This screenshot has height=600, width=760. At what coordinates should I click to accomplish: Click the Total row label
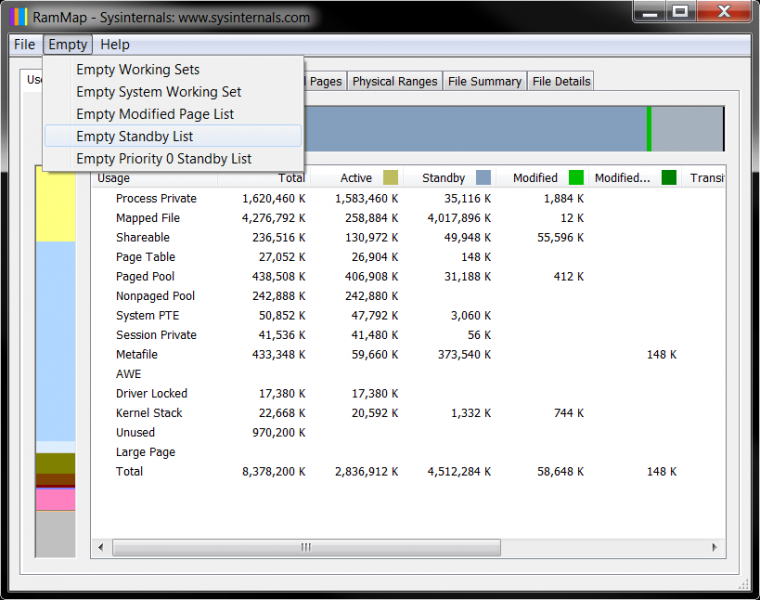point(129,472)
